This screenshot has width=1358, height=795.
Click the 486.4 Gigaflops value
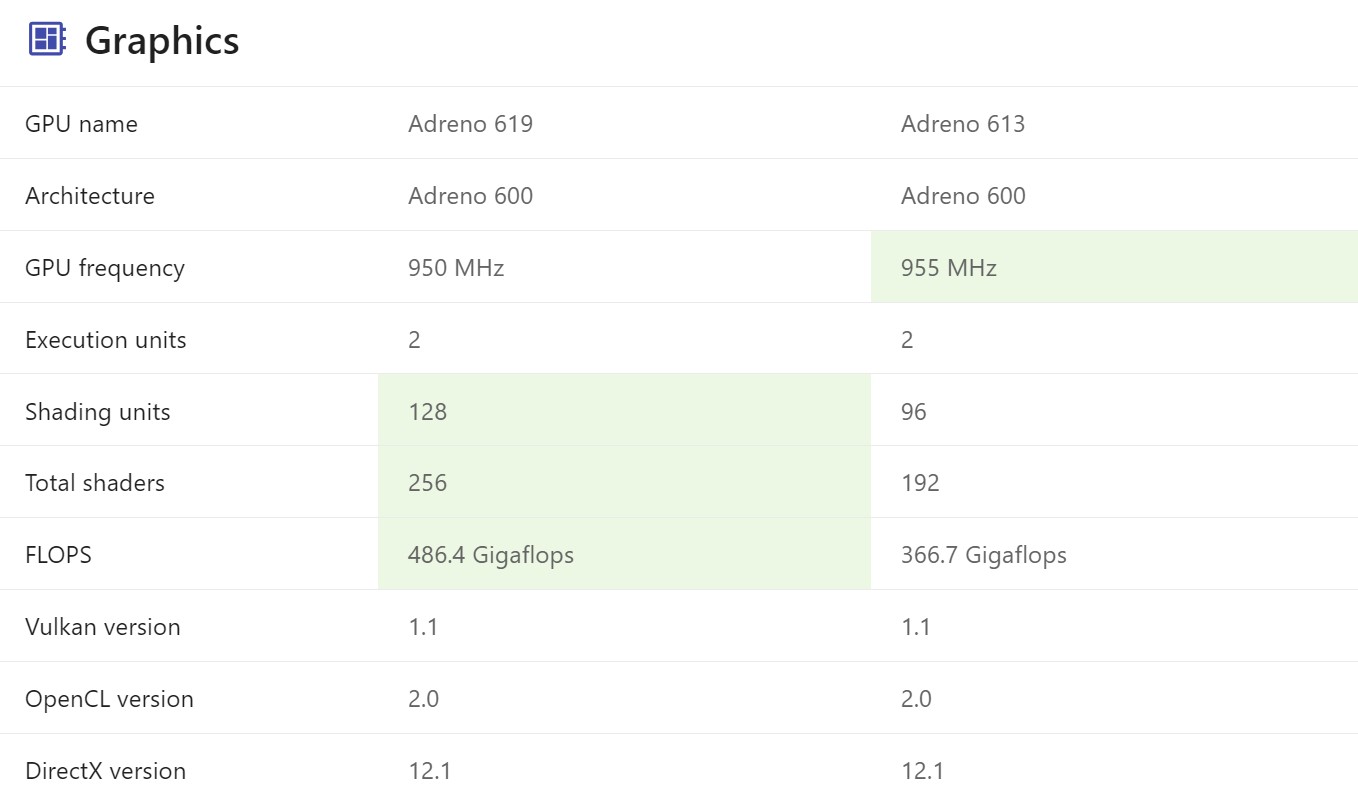point(491,555)
